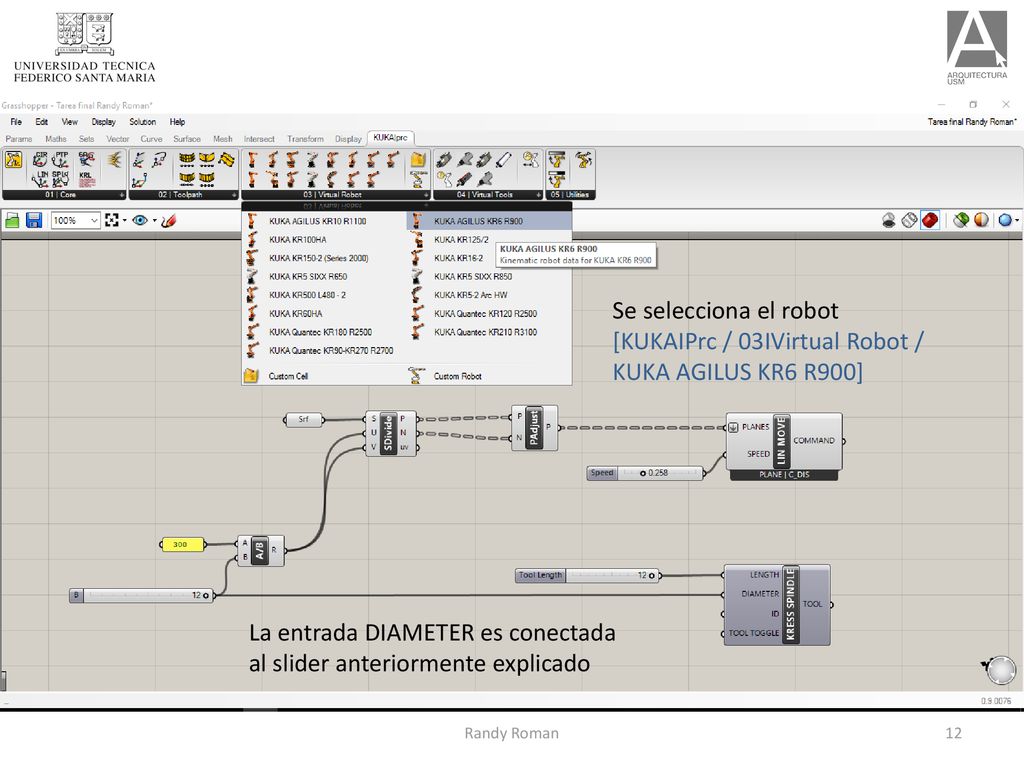Click the named views eye icon
Viewport: 1024px width, 768px height.
click(139, 221)
